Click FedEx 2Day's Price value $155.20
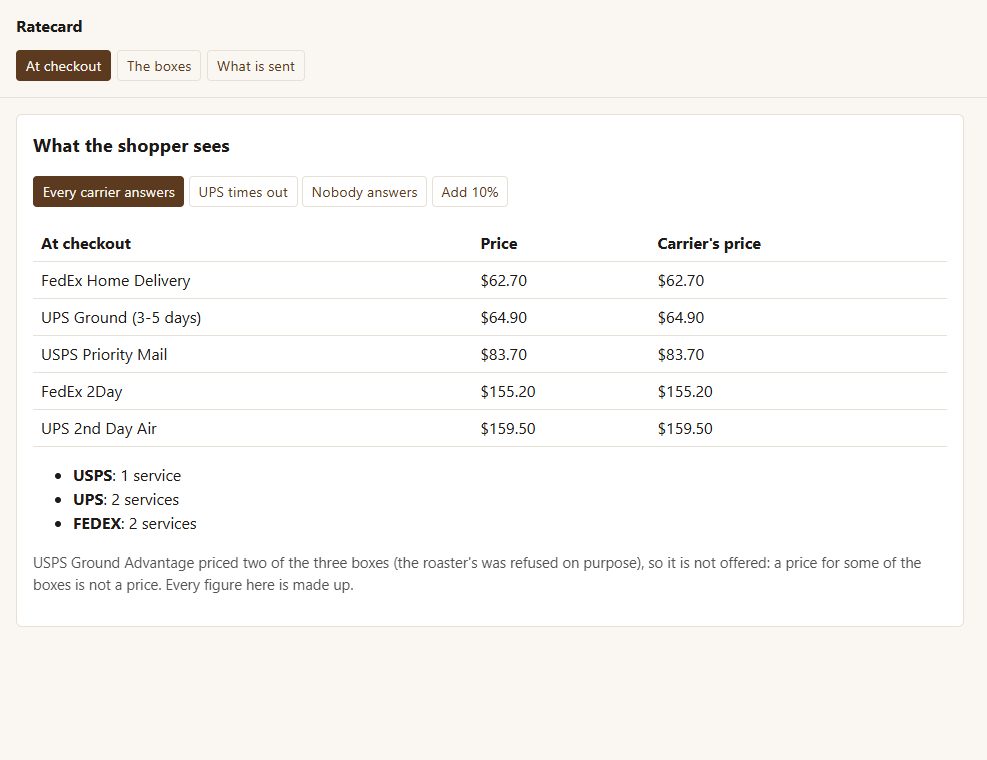This screenshot has width=987, height=760. (508, 392)
